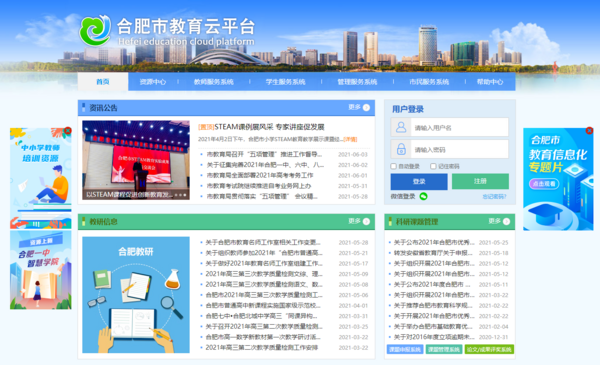Viewport: 600px width, 365px height.
Task: Click the green 注册 button
Action: [x=480, y=181]
